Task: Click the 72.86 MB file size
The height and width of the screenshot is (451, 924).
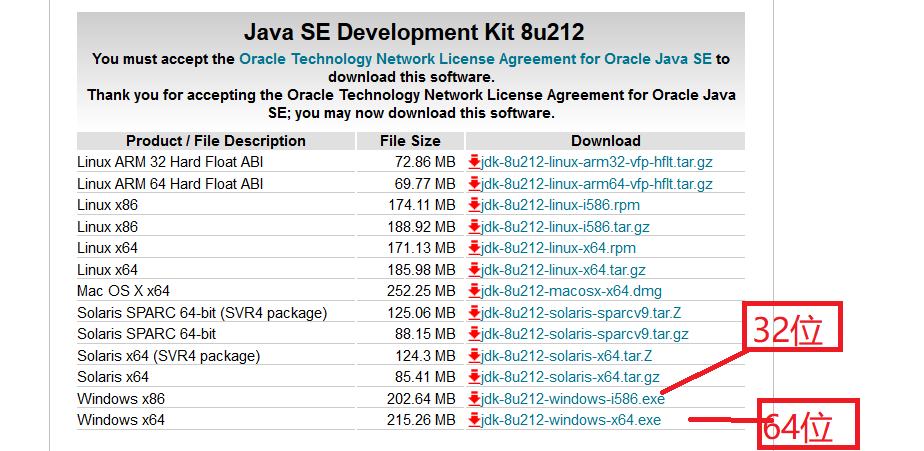Action: tap(425, 162)
